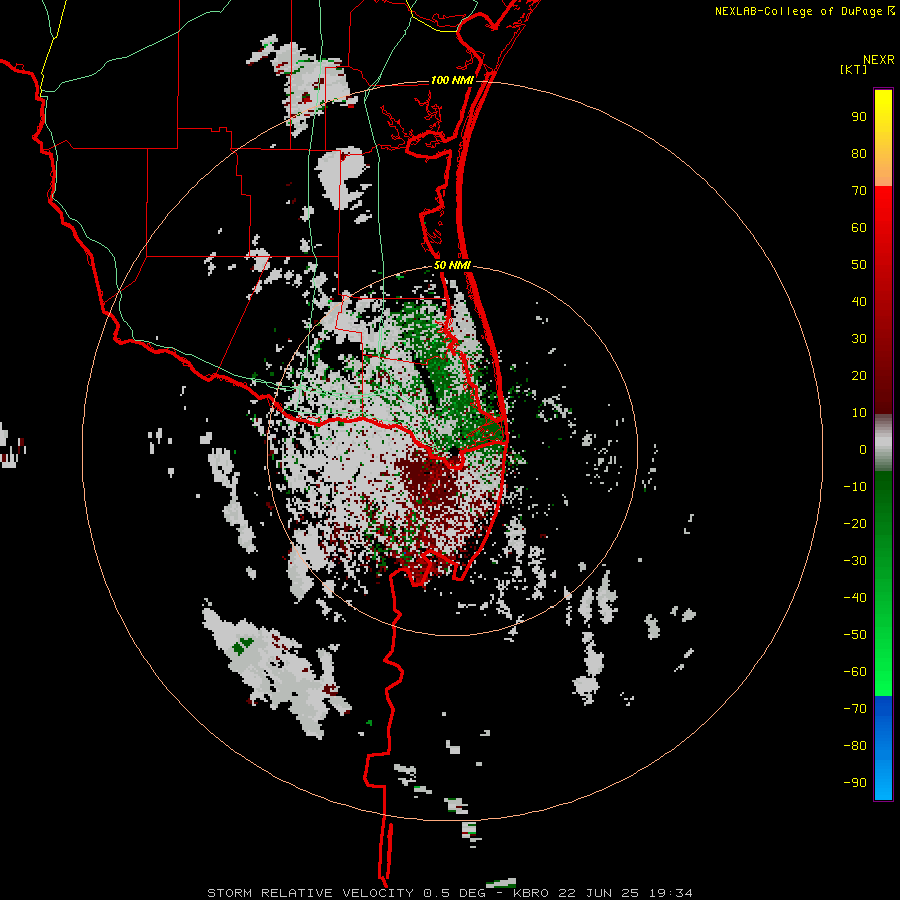900x900 pixels.
Task: Click the [KT] units label
Action: pyautogui.click(x=854, y=69)
